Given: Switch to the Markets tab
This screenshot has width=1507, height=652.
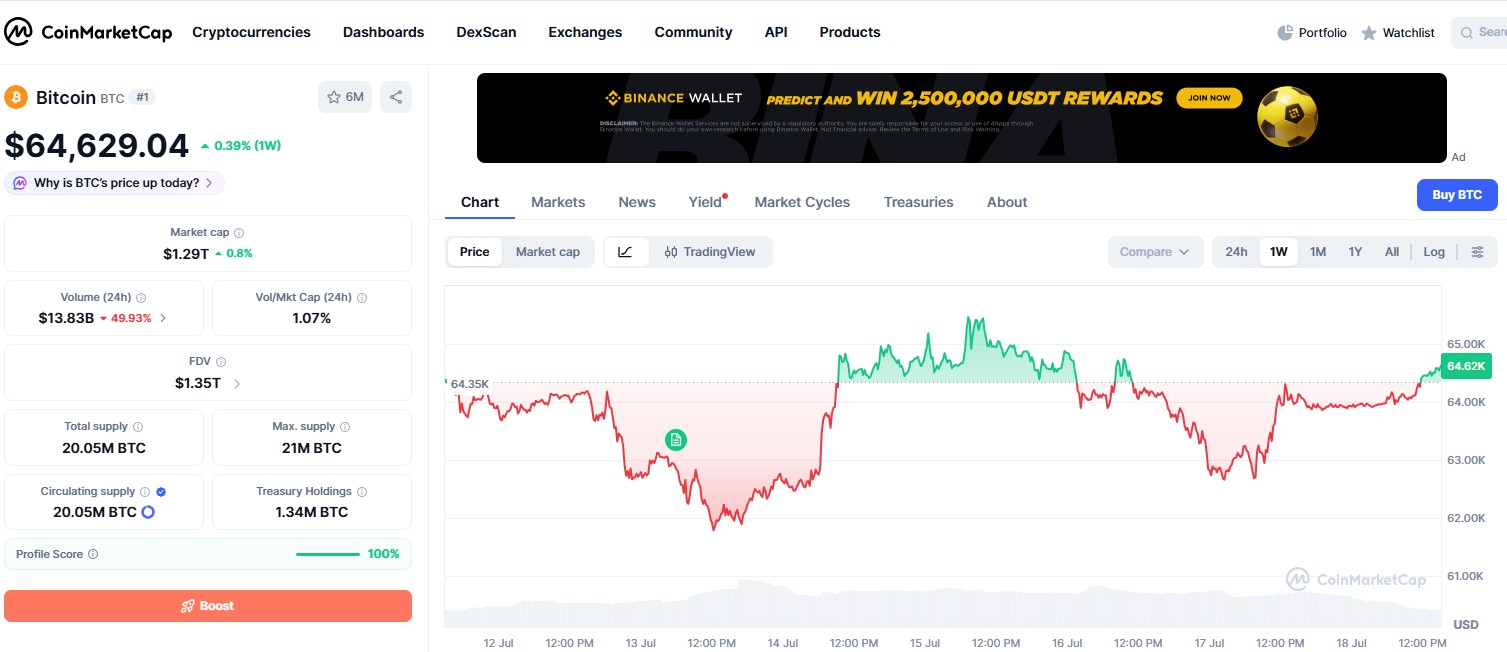Looking at the screenshot, I should coord(558,202).
